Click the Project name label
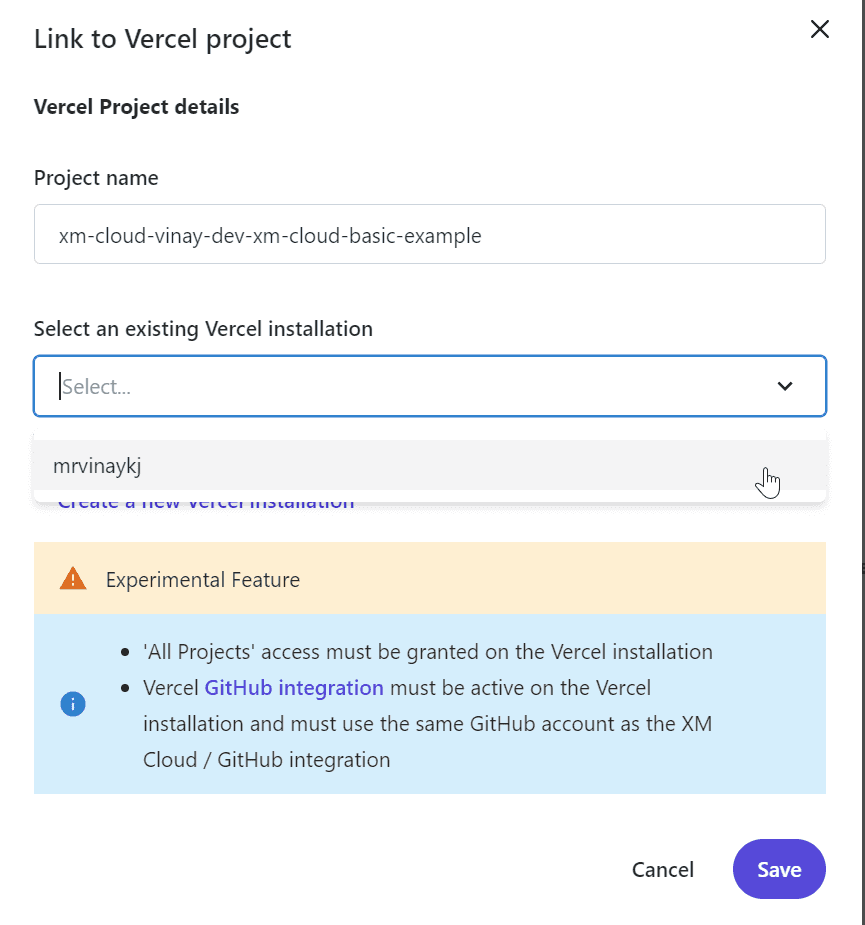The width and height of the screenshot is (865, 925). click(96, 178)
